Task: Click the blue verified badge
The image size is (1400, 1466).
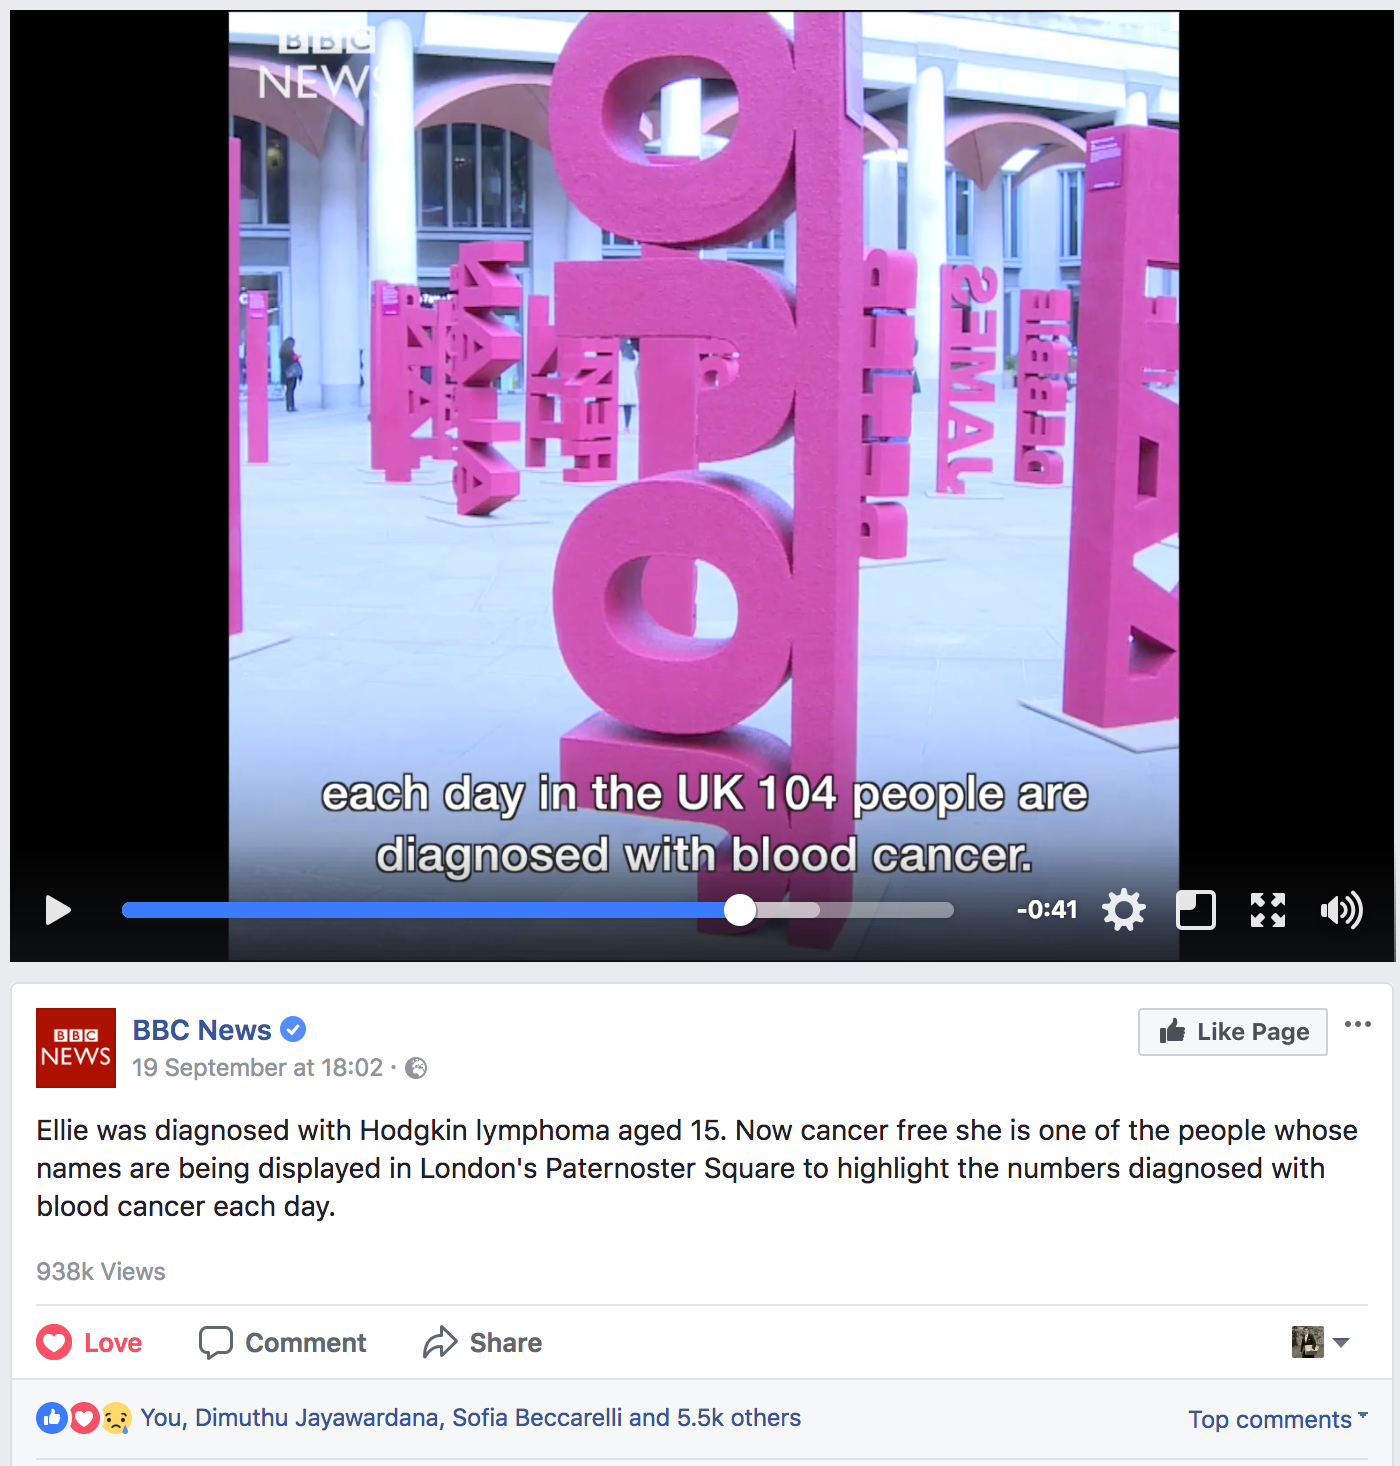Action: click(293, 1029)
